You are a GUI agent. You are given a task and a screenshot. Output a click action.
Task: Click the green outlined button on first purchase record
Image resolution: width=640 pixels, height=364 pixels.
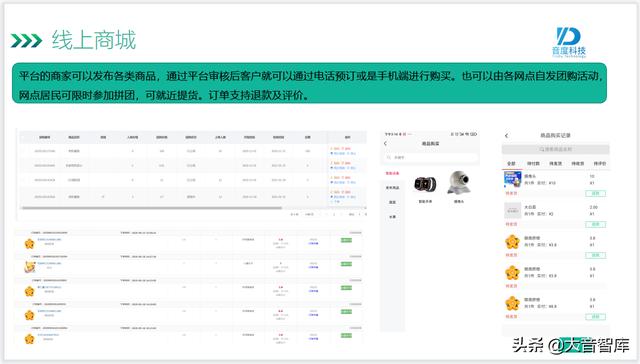[596, 193]
